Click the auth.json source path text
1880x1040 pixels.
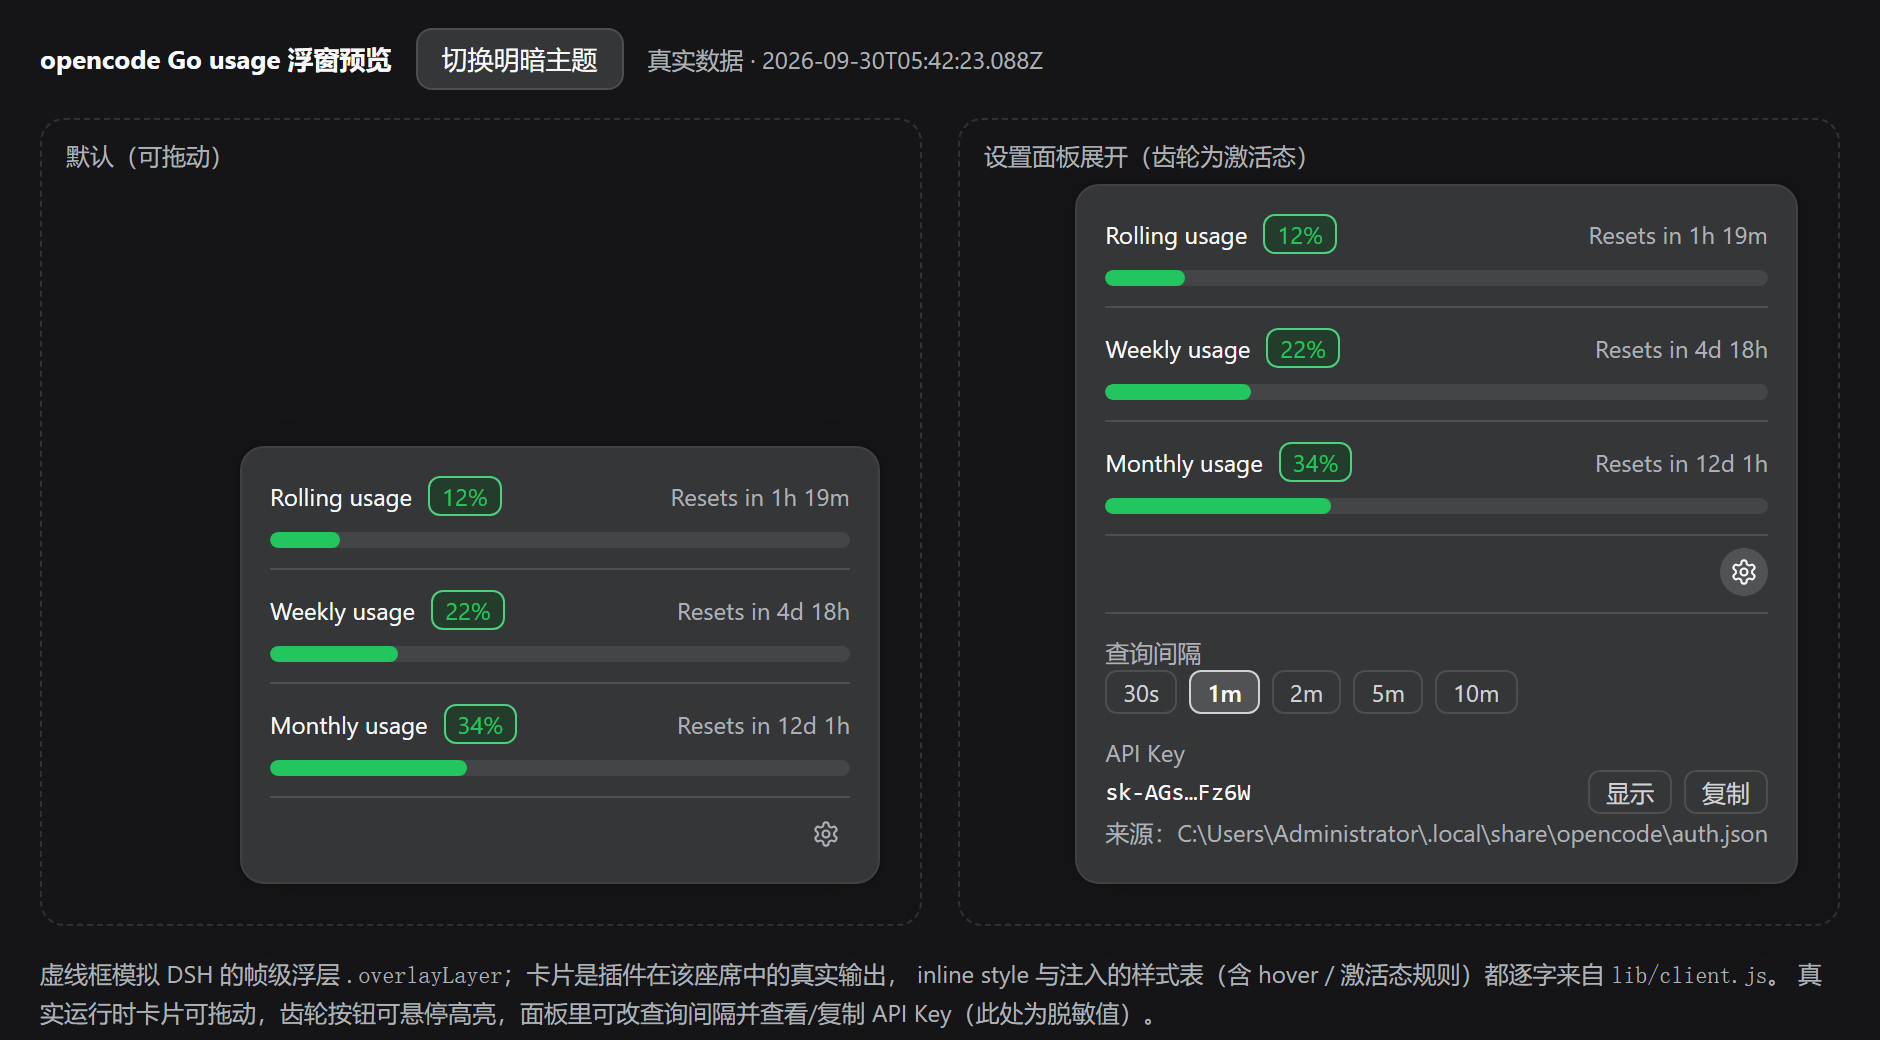coord(1436,834)
